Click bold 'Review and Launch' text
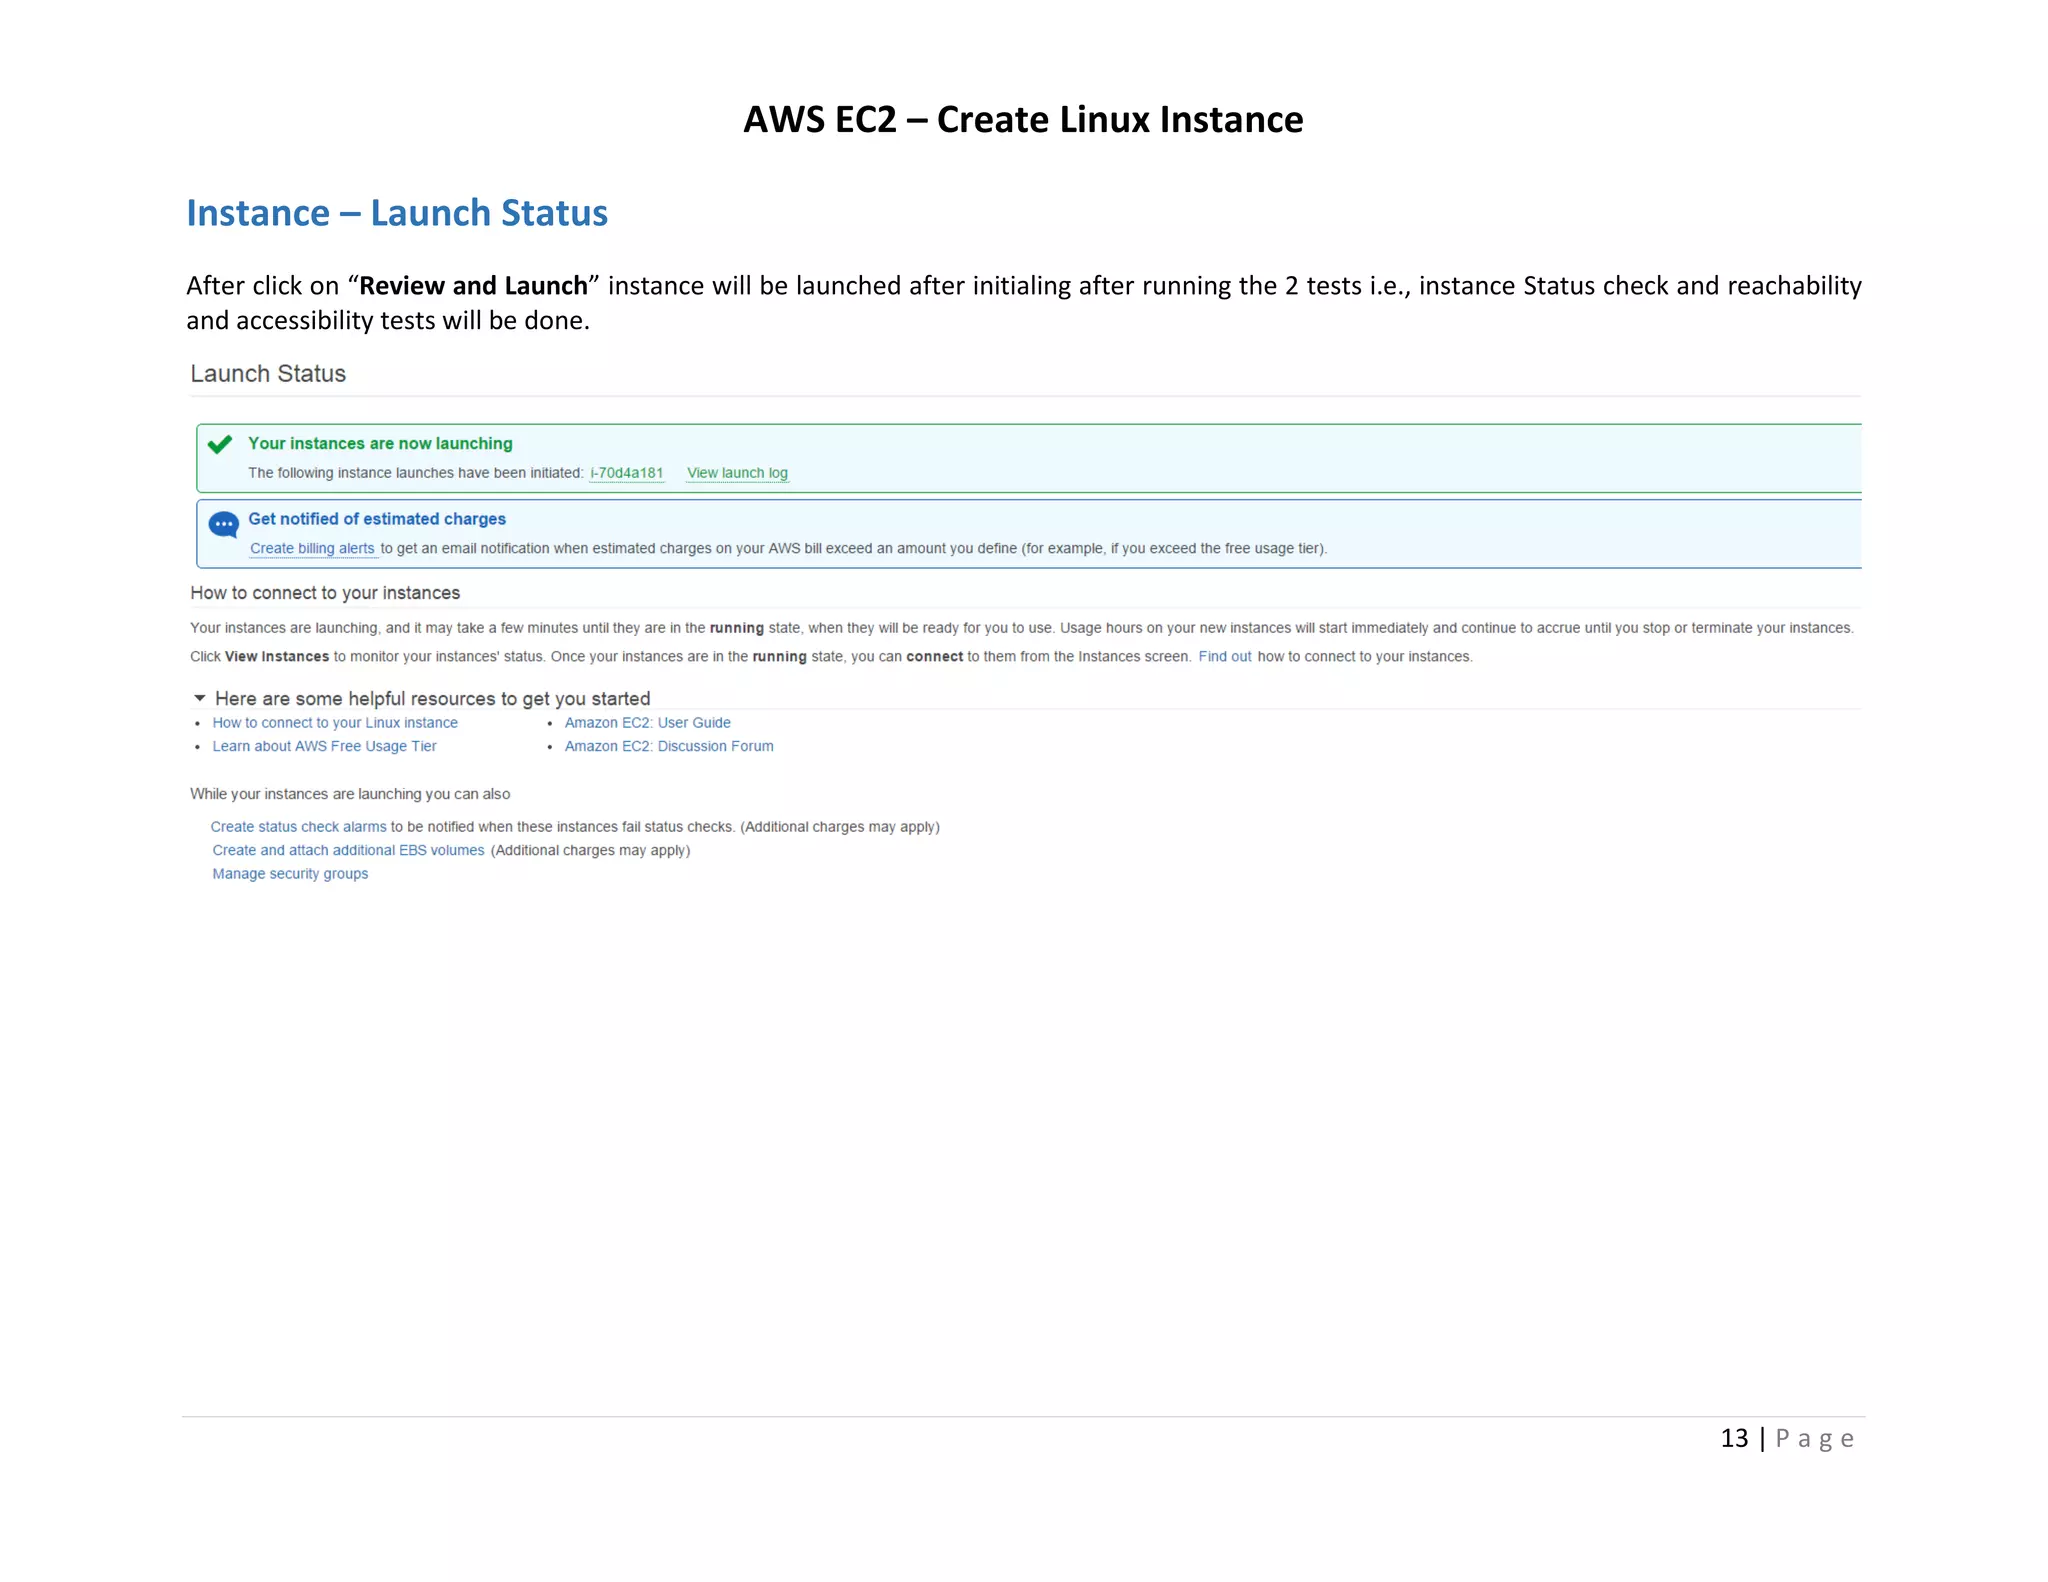The width and height of the screenshot is (2048, 1582). pyautogui.click(x=473, y=286)
